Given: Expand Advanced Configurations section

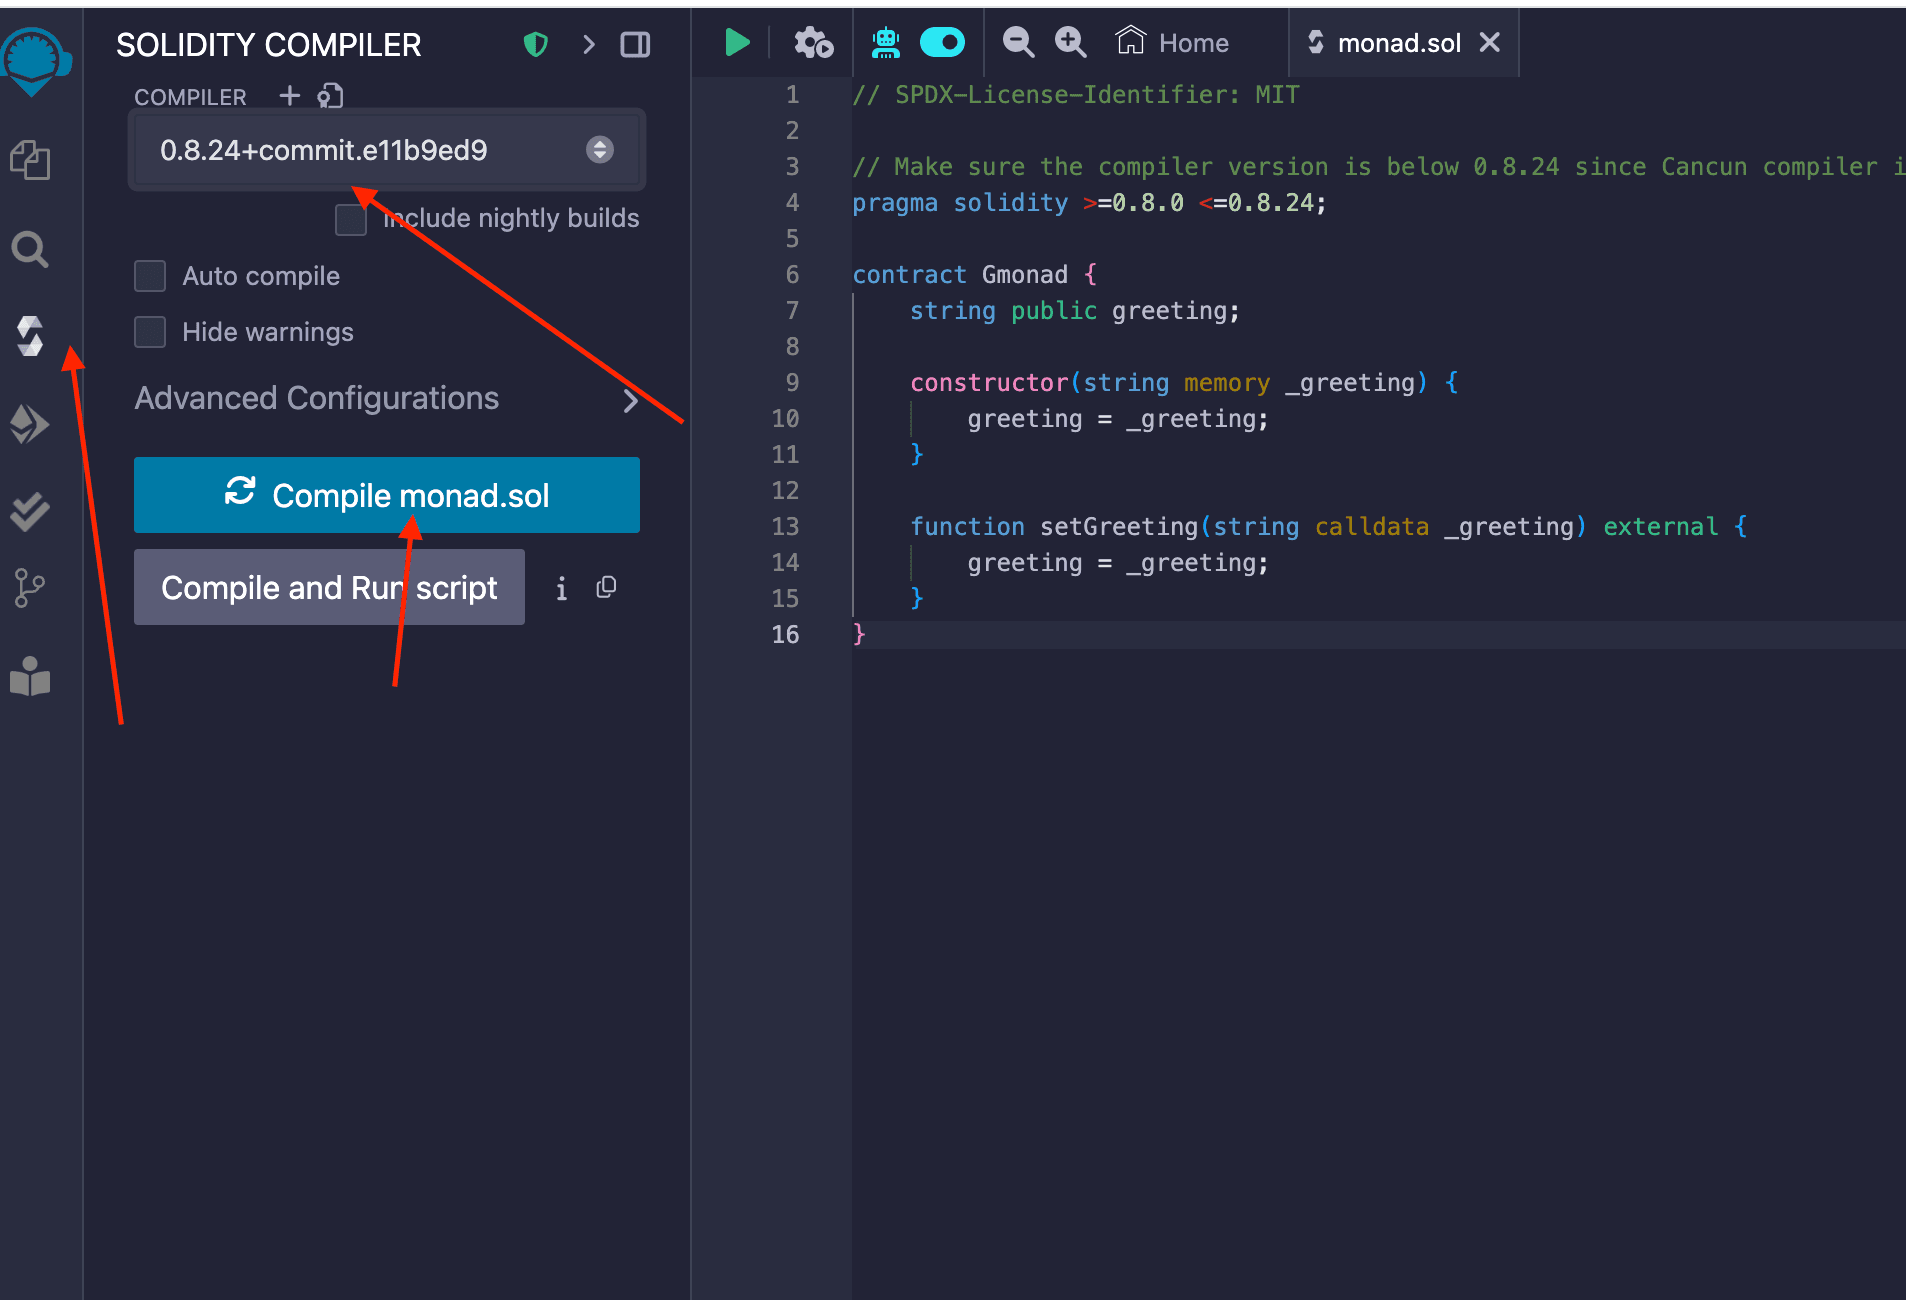Looking at the screenshot, I should tap(387, 398).
